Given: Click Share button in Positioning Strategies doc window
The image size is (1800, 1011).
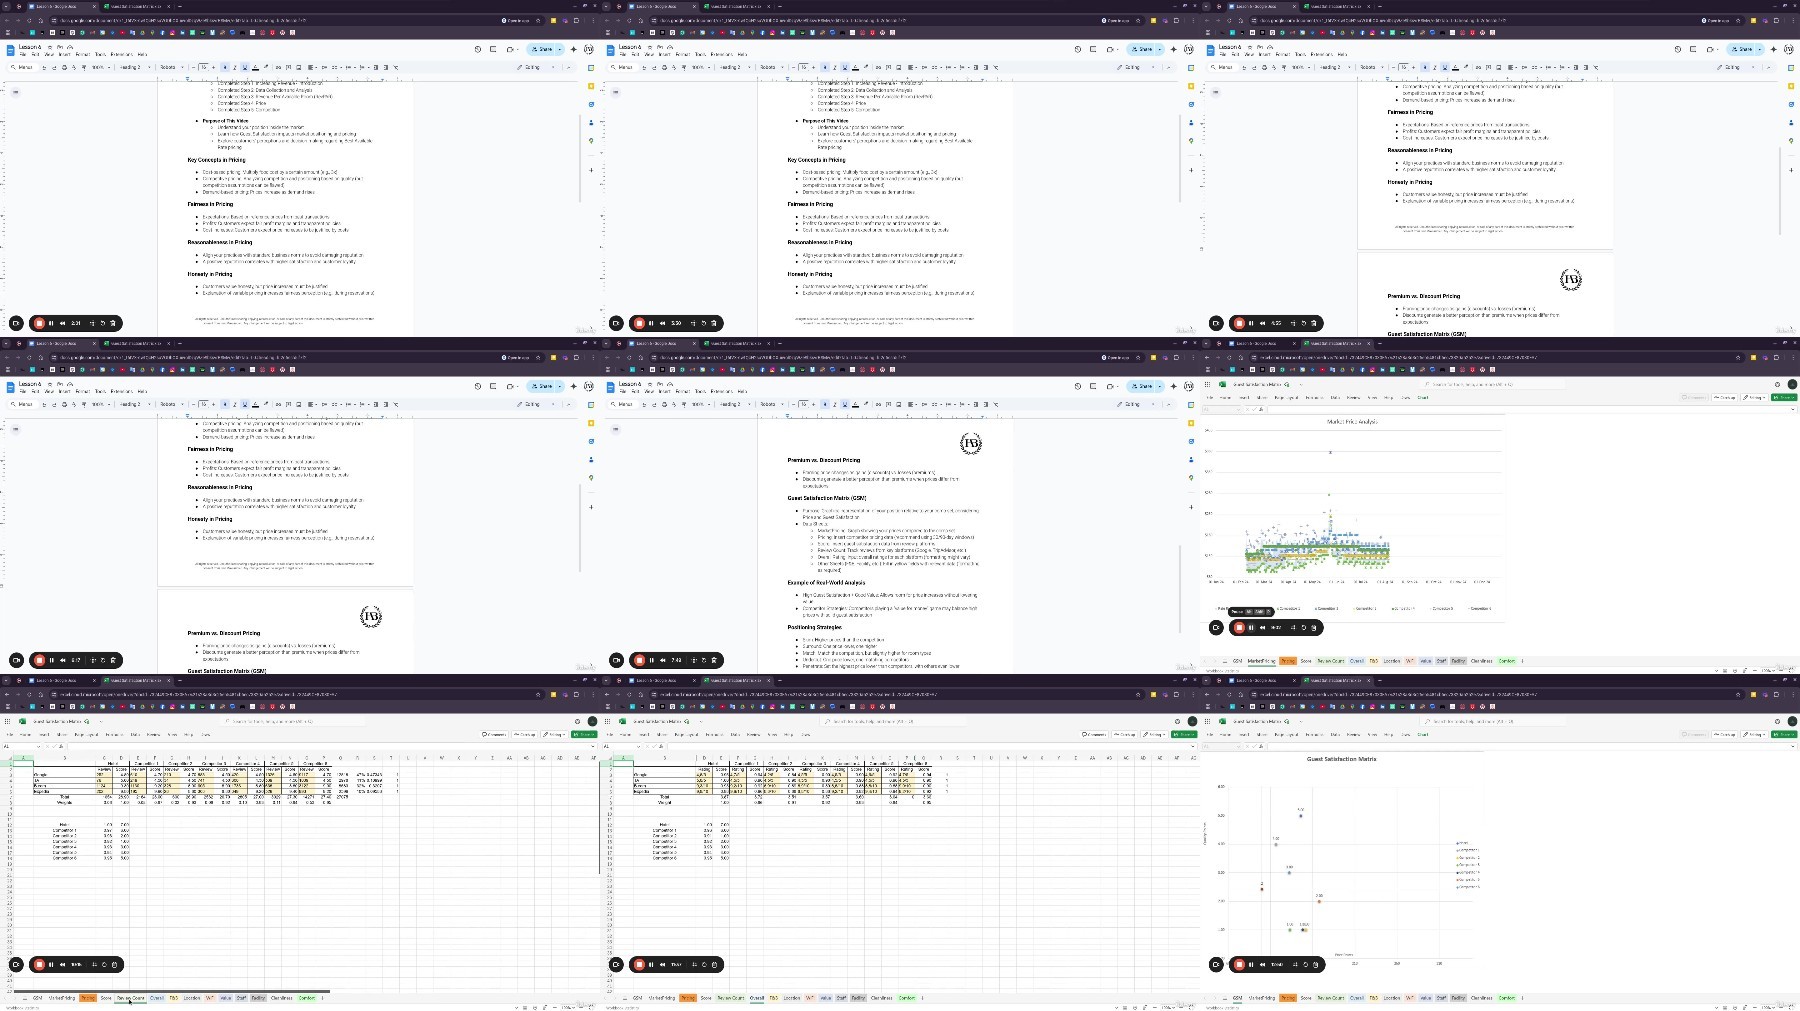Looking at the screenshot, I should pos(1142,386).
